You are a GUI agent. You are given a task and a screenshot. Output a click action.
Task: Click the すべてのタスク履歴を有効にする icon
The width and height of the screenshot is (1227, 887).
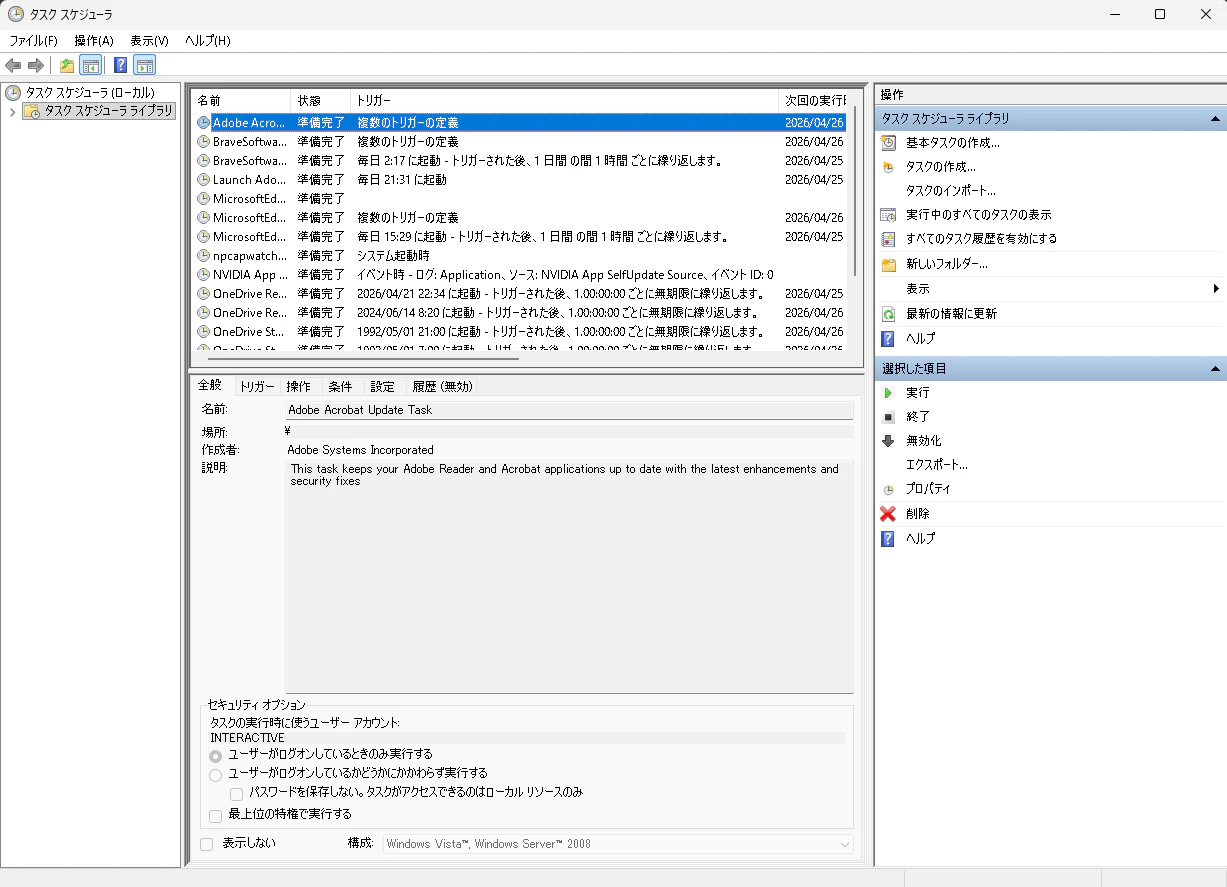tap(888, 239)
